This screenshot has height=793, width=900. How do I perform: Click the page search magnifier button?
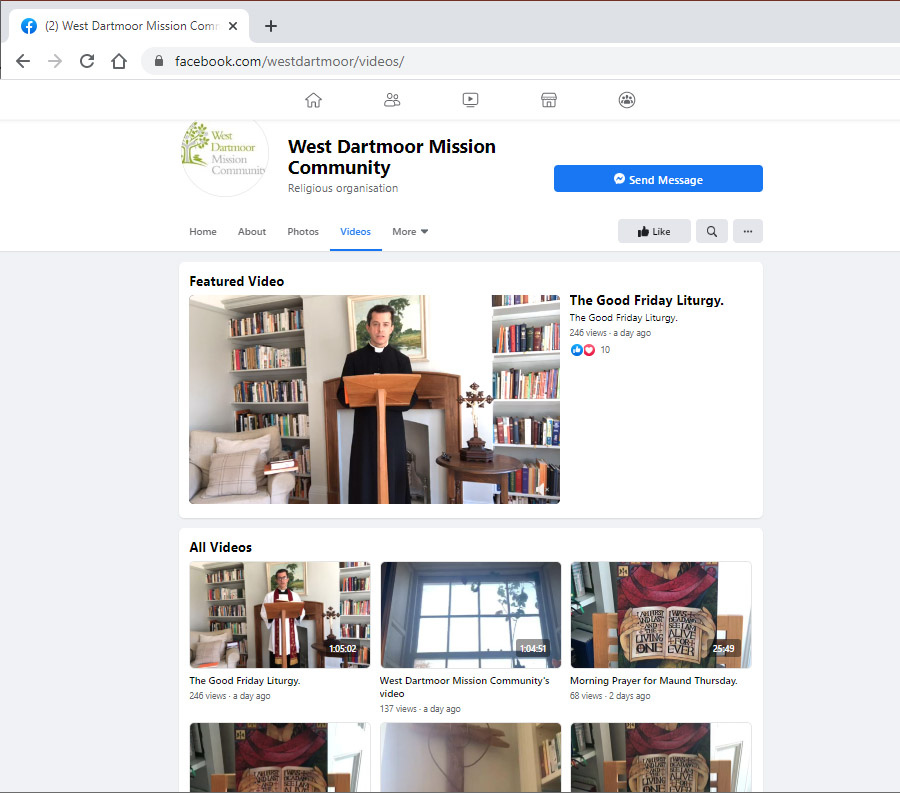(712, 231)
